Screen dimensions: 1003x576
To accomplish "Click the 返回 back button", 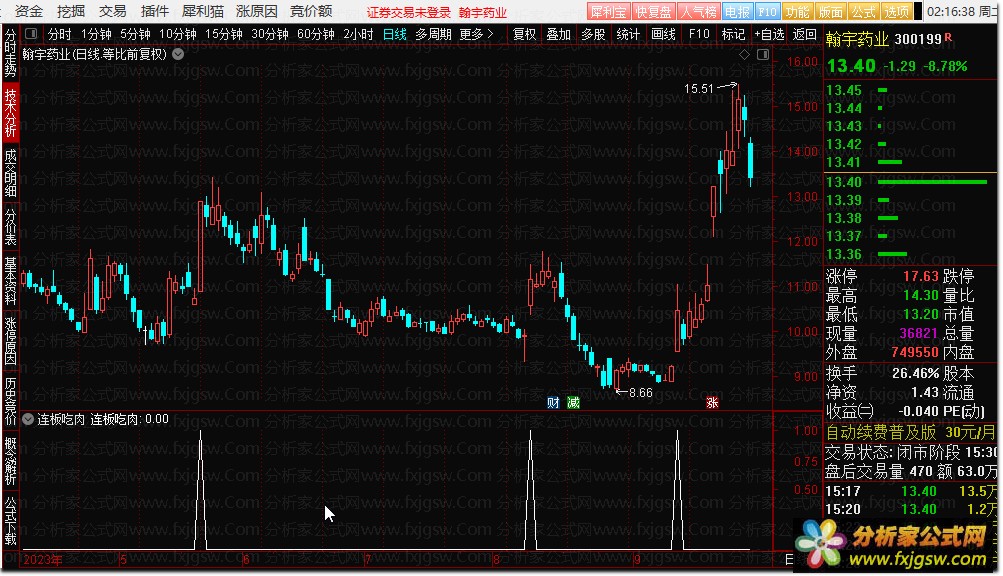I will 804,34.
